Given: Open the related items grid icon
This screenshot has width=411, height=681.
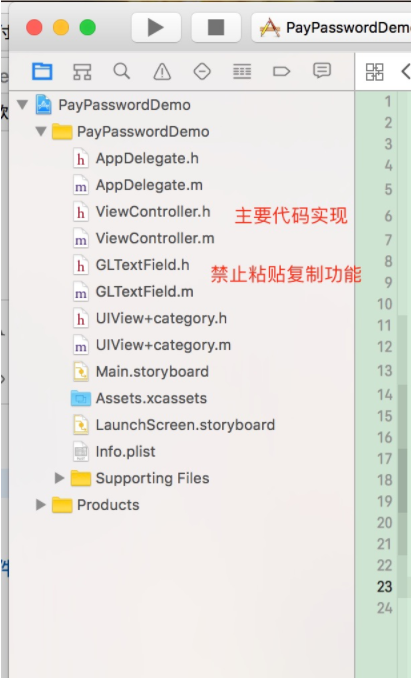Looking at the screenshot, I should (375, 72).
